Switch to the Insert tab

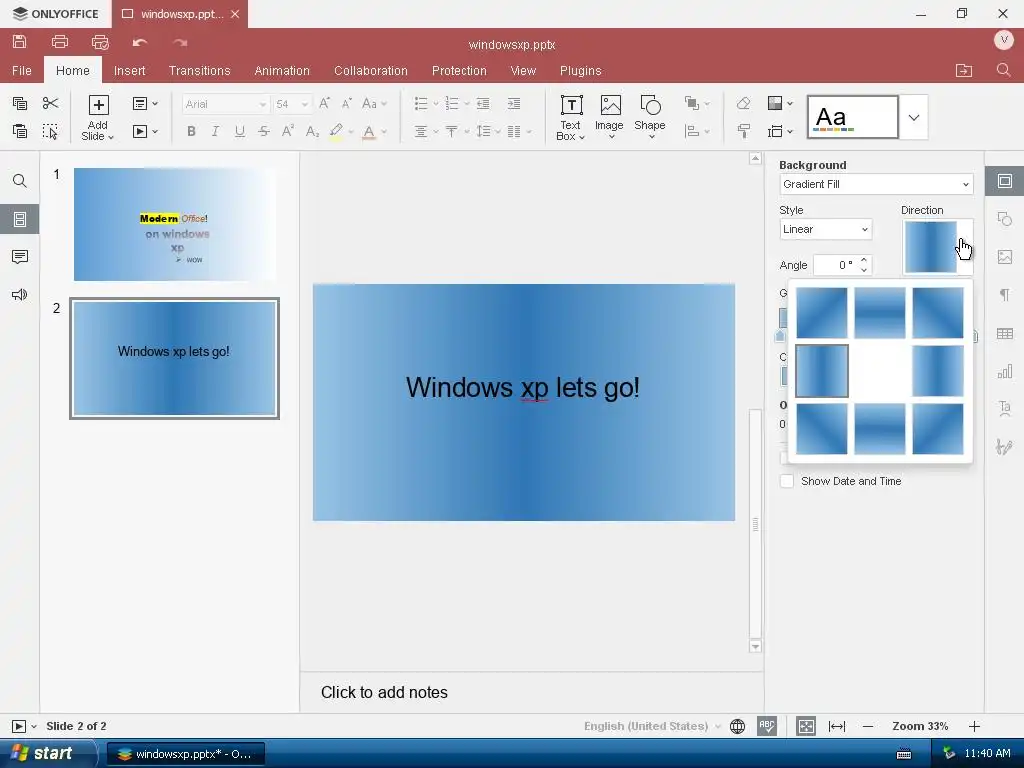[x=129, y=71]
